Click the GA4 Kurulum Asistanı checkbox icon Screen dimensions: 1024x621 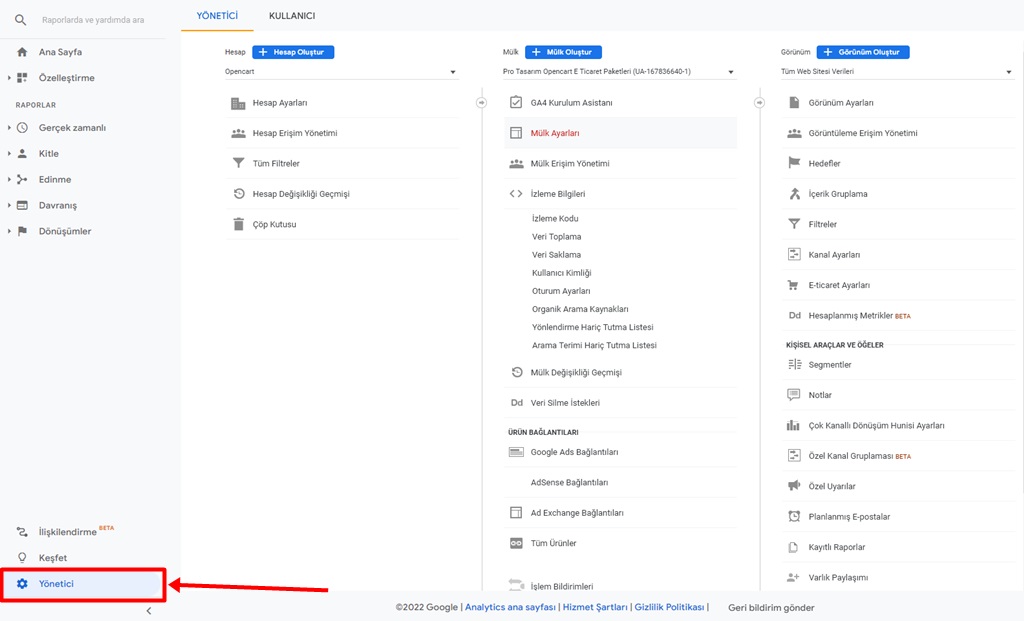click(516, 103)
